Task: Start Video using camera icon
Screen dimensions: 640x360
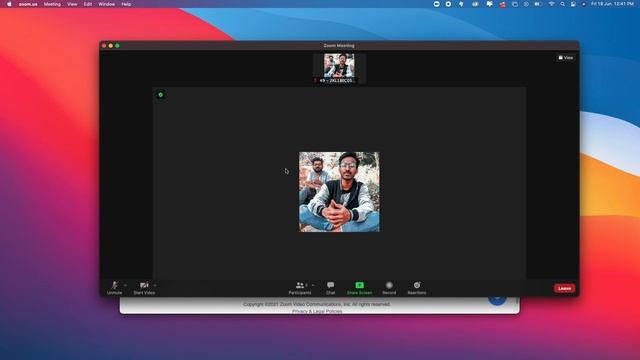Action: (144, 287)
